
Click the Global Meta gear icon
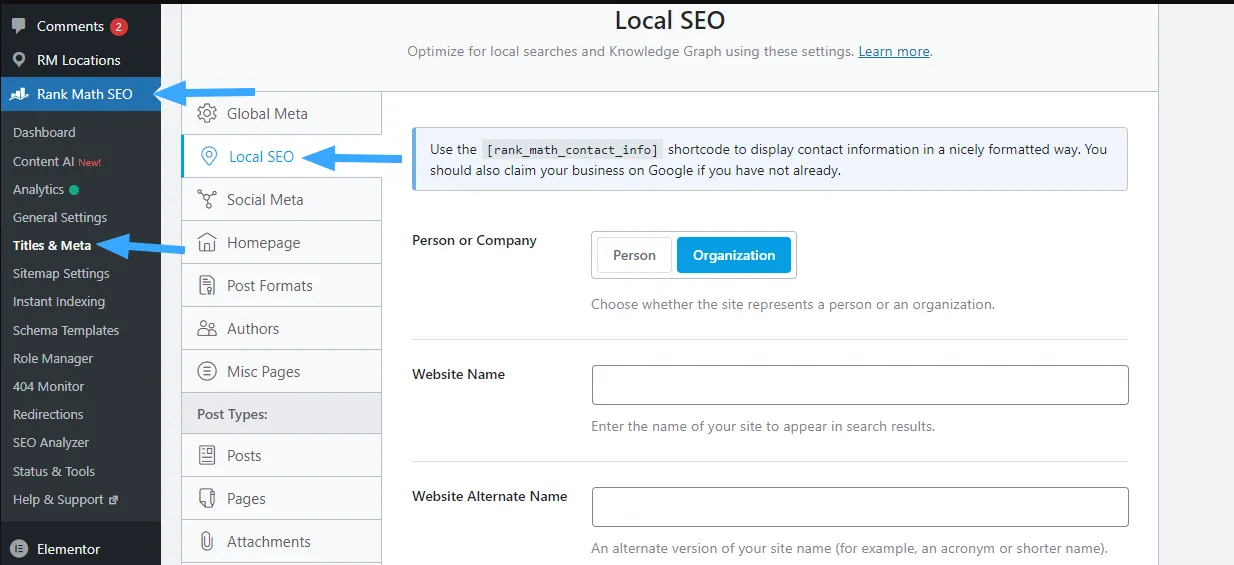click(207, 113)
